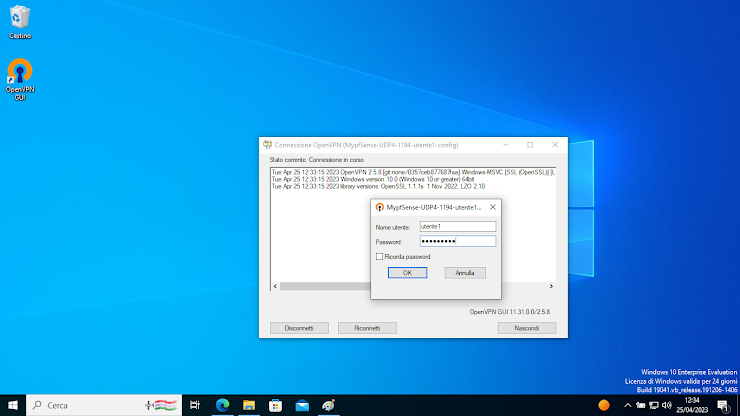
Task: Click the log scrollbar right arrow
Action: pos(551,286)
